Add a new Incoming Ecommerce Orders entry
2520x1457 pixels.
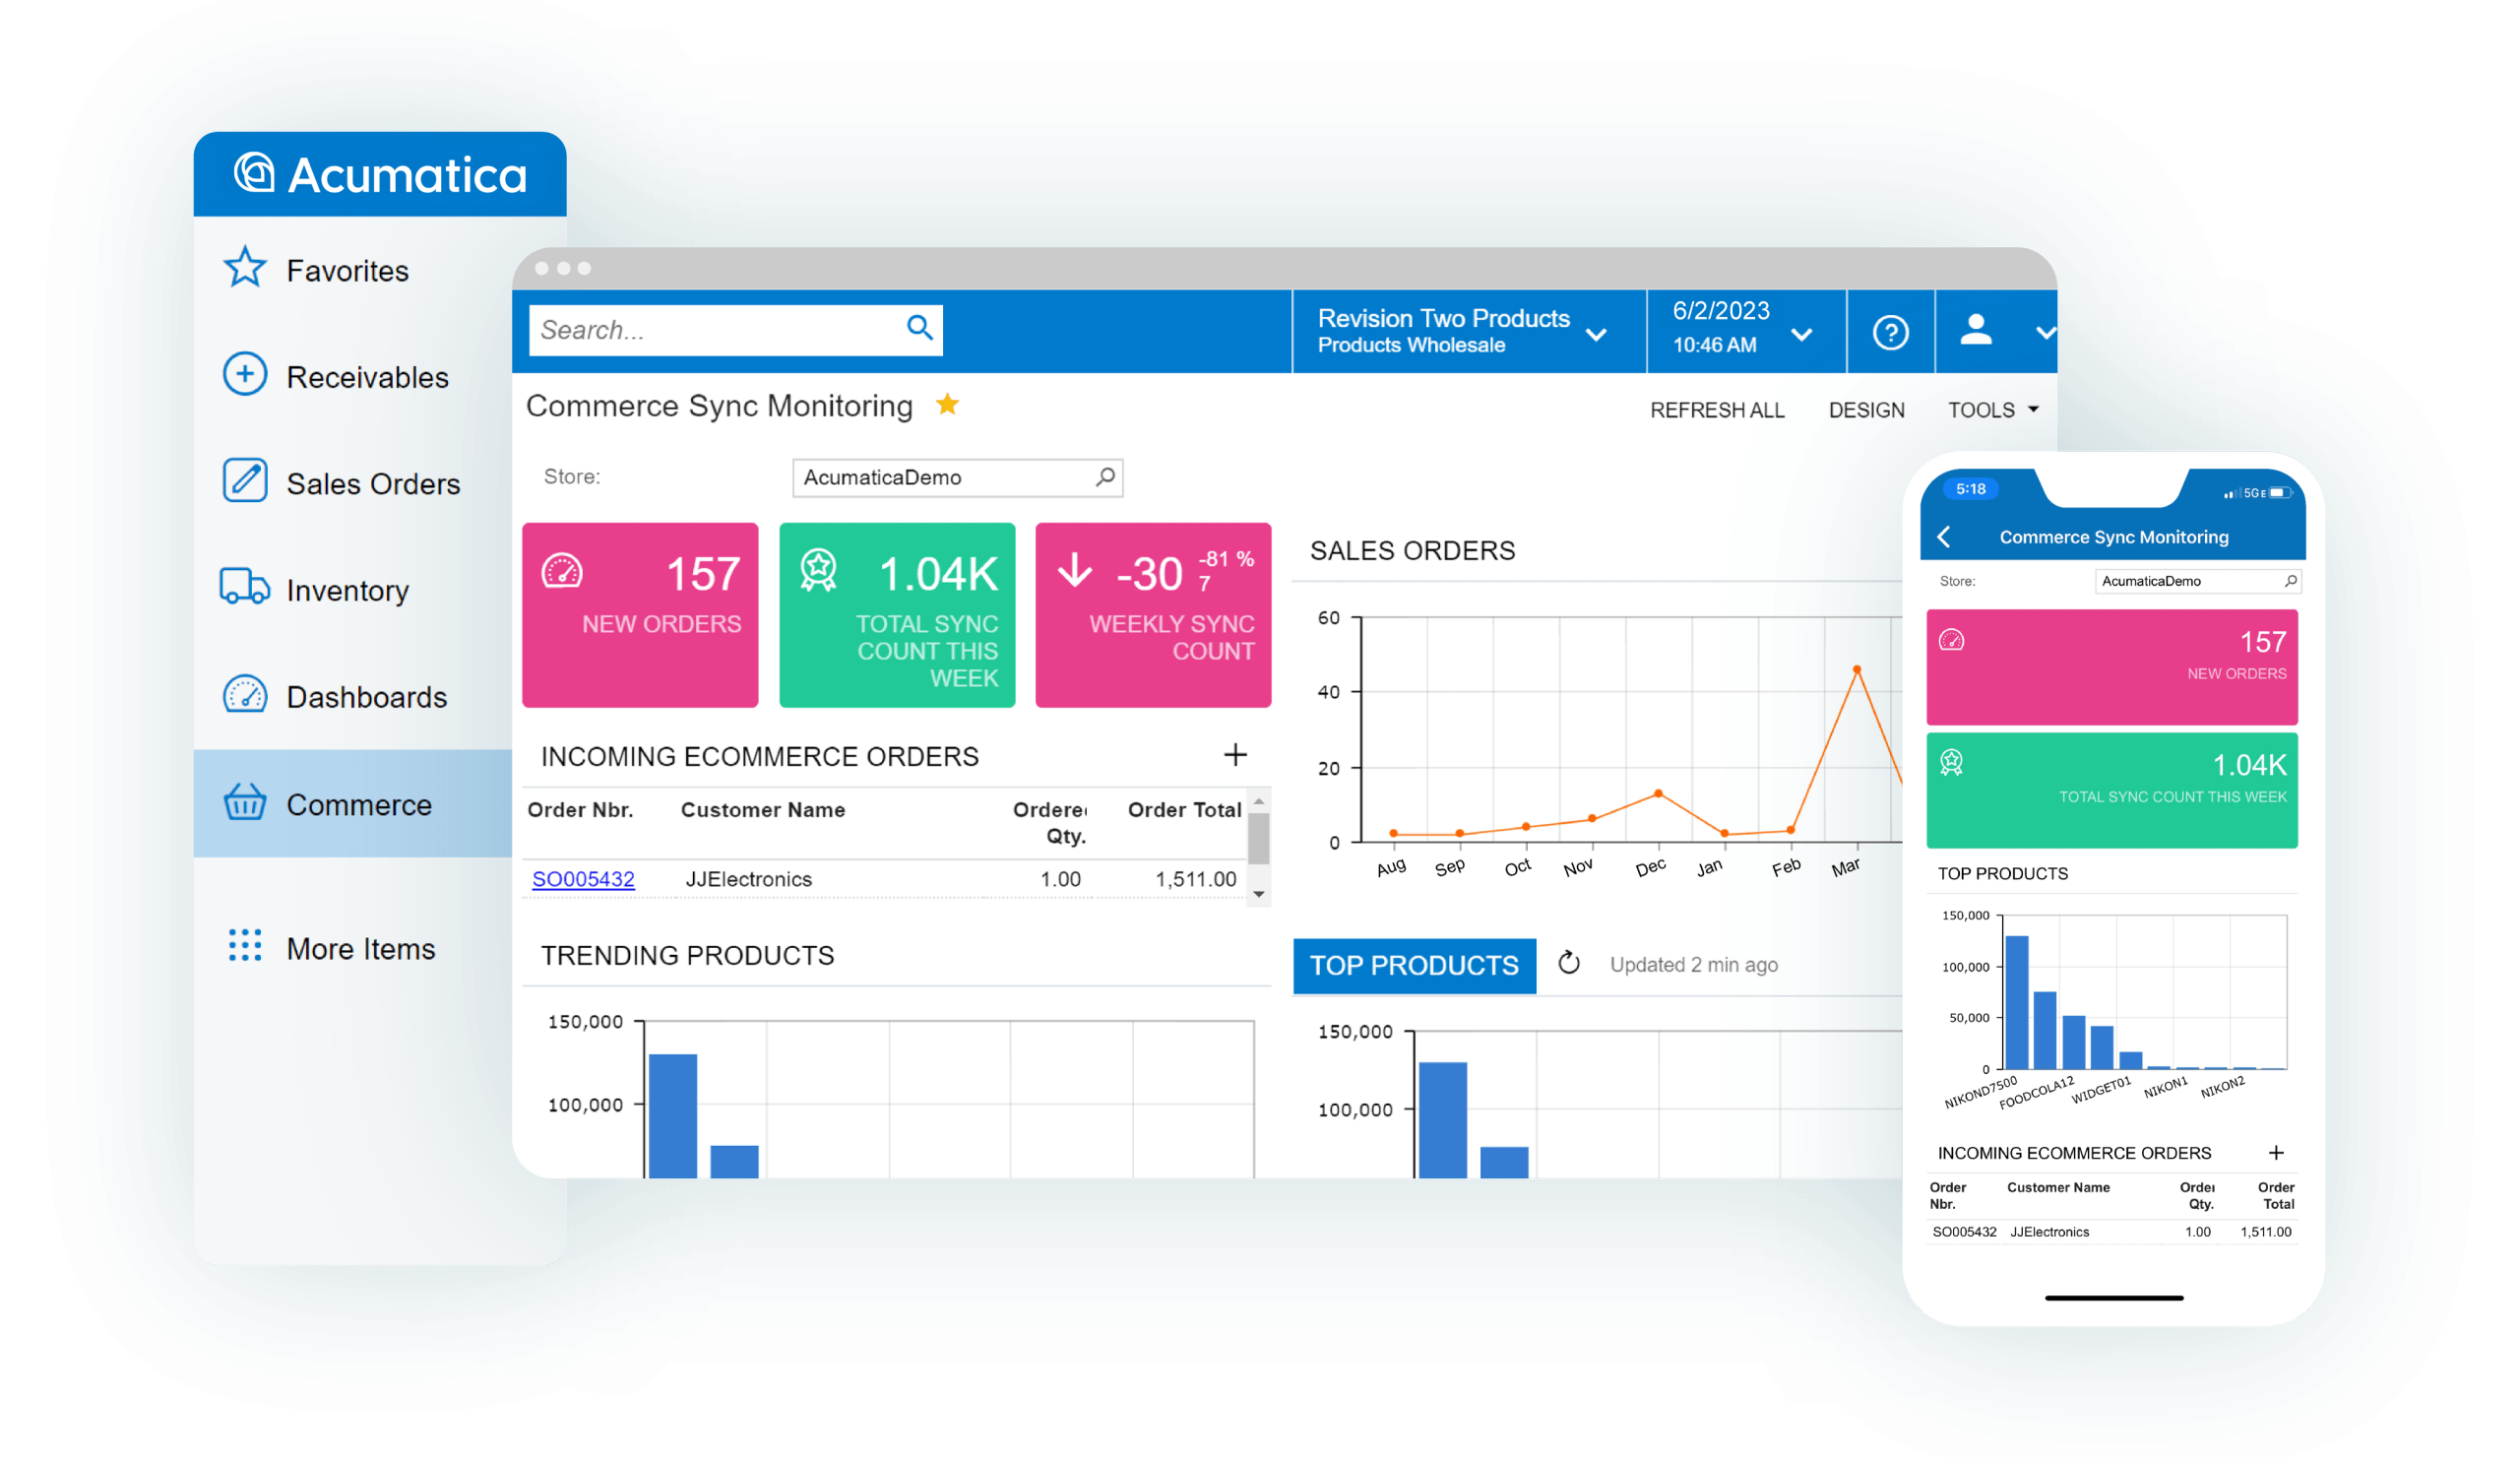(1236, 755)
